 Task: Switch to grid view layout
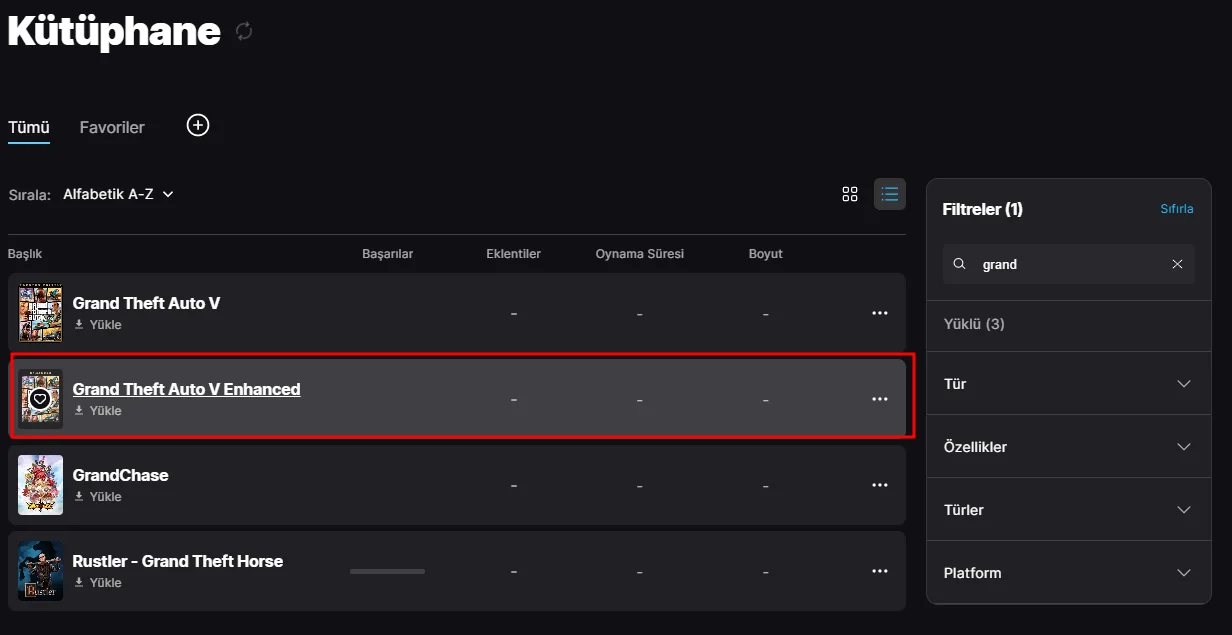(x=850, y=194)
